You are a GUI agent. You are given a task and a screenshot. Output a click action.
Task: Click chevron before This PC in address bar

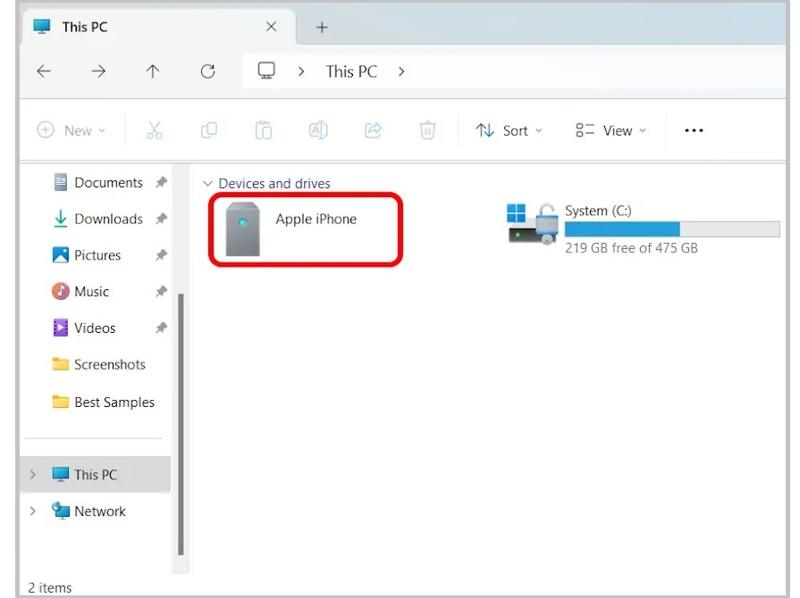coord(301,71)
